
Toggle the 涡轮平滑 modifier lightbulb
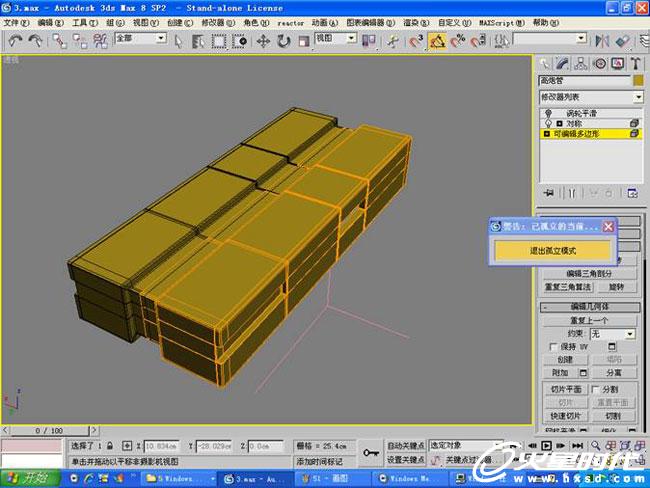[548, 113]
